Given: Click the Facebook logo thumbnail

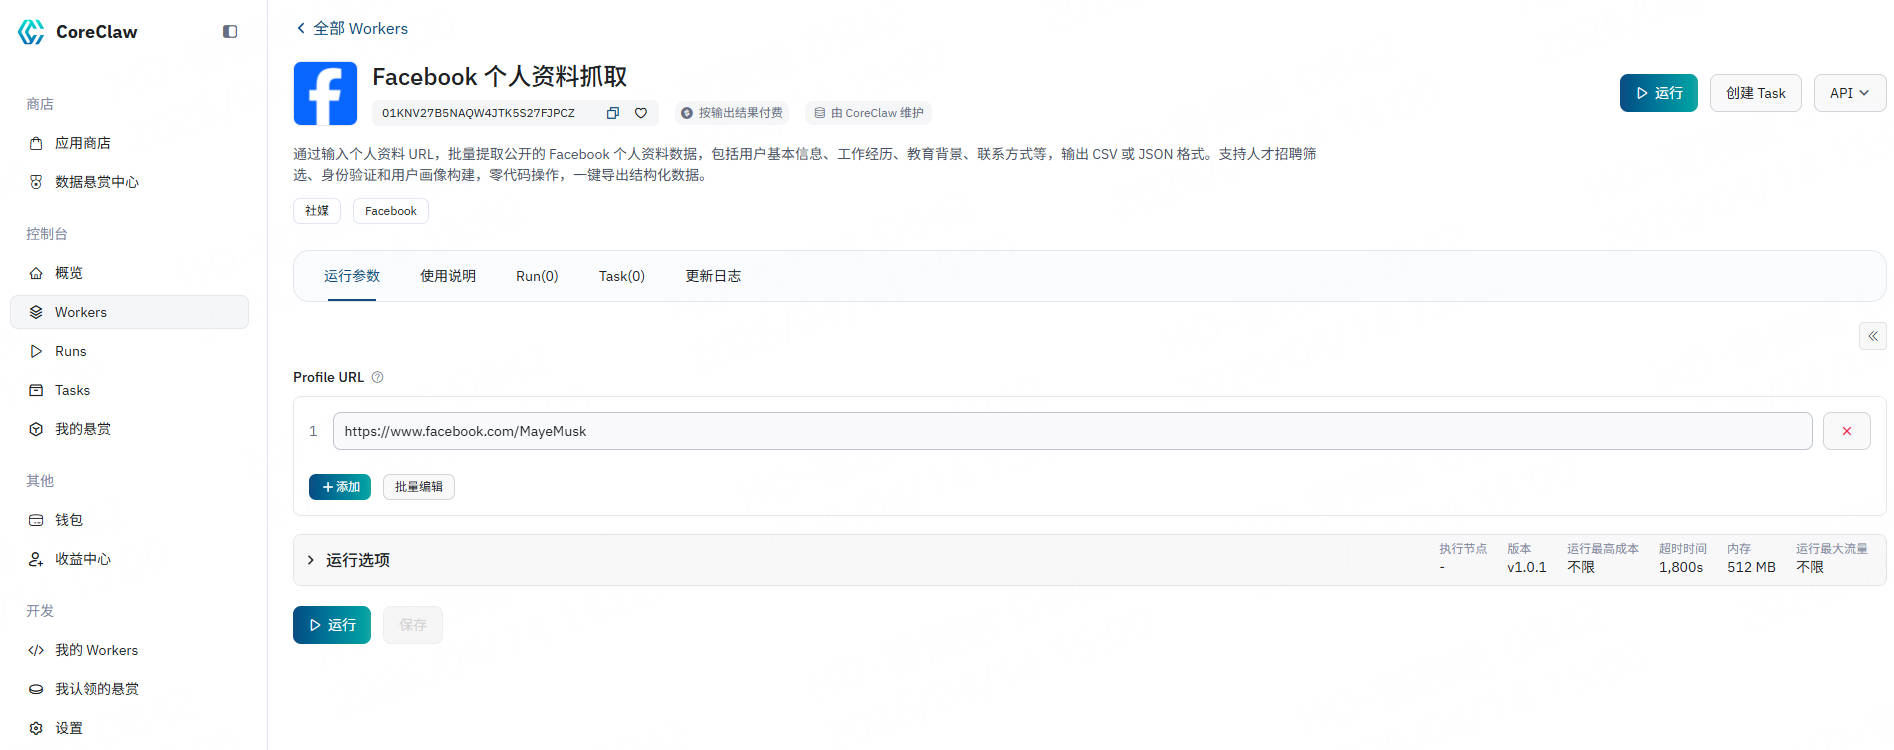Looking at the screenshot, I should coord(325,94).
